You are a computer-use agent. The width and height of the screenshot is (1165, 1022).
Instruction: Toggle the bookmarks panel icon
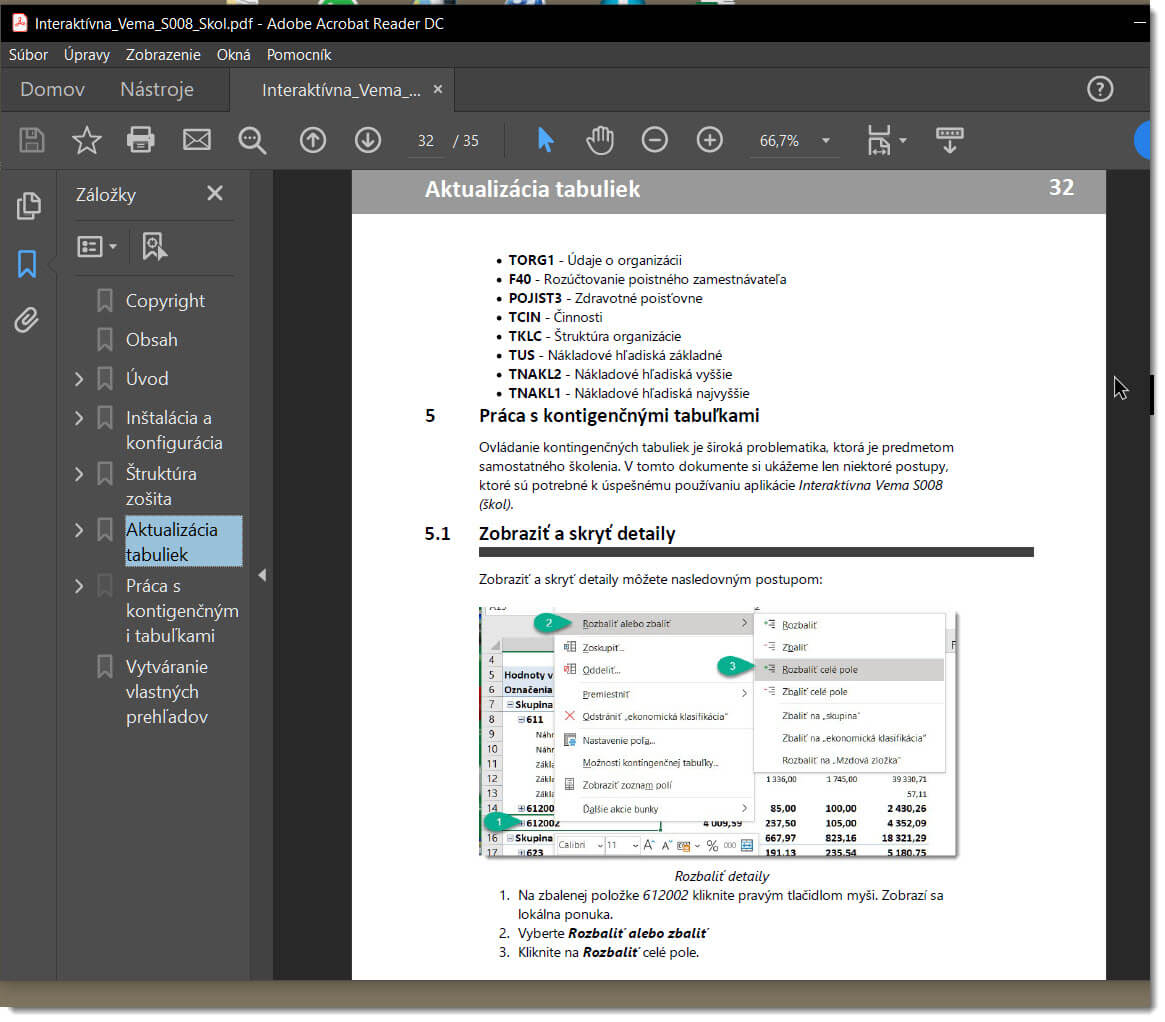point(27,264)
